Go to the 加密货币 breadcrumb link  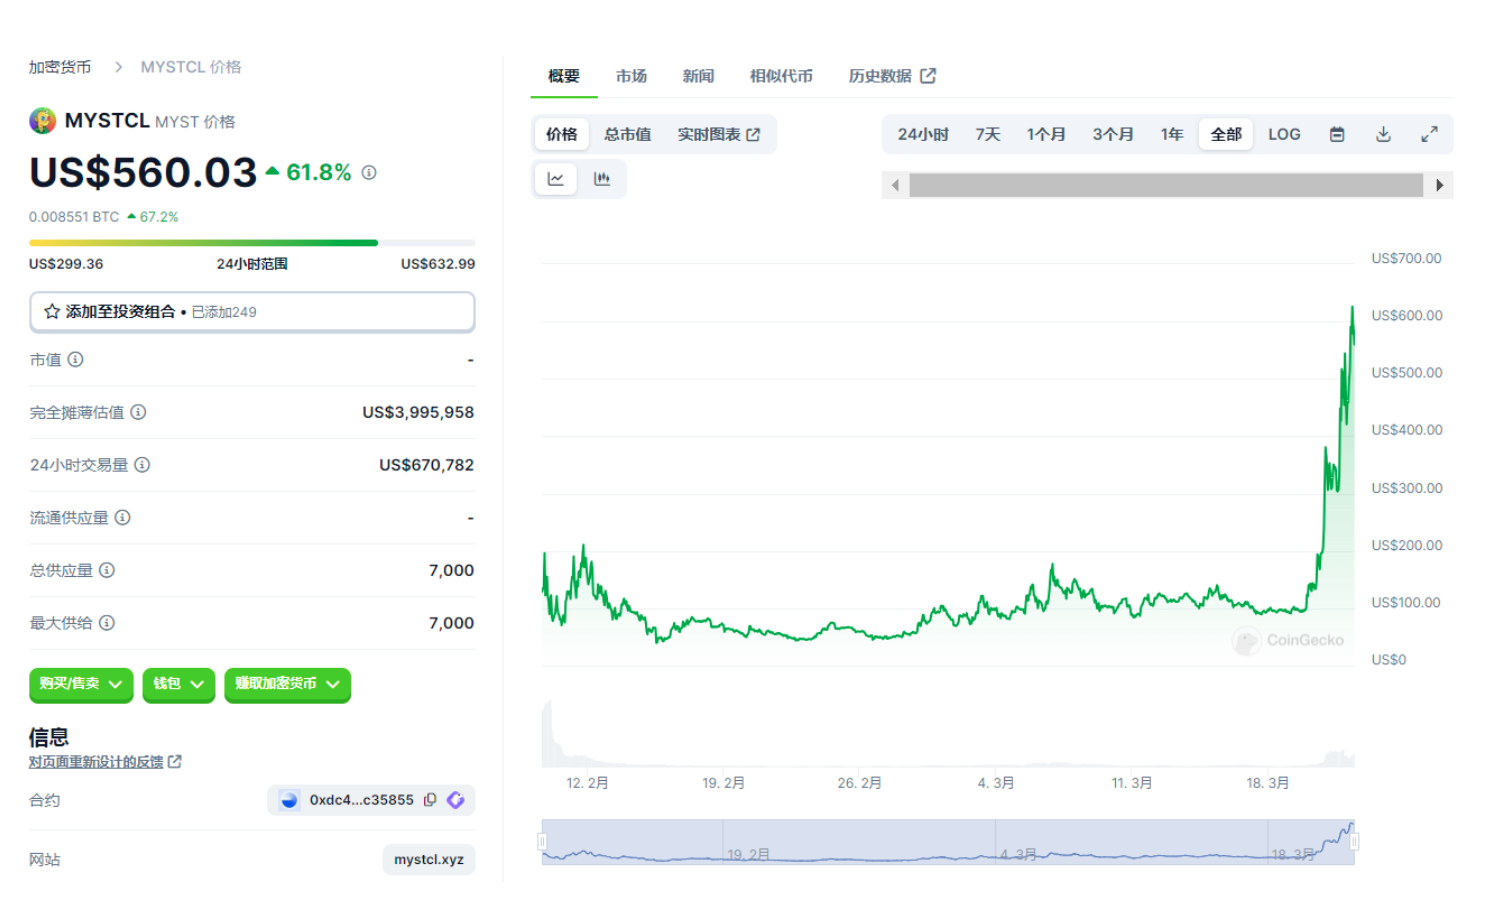(60, 67)
